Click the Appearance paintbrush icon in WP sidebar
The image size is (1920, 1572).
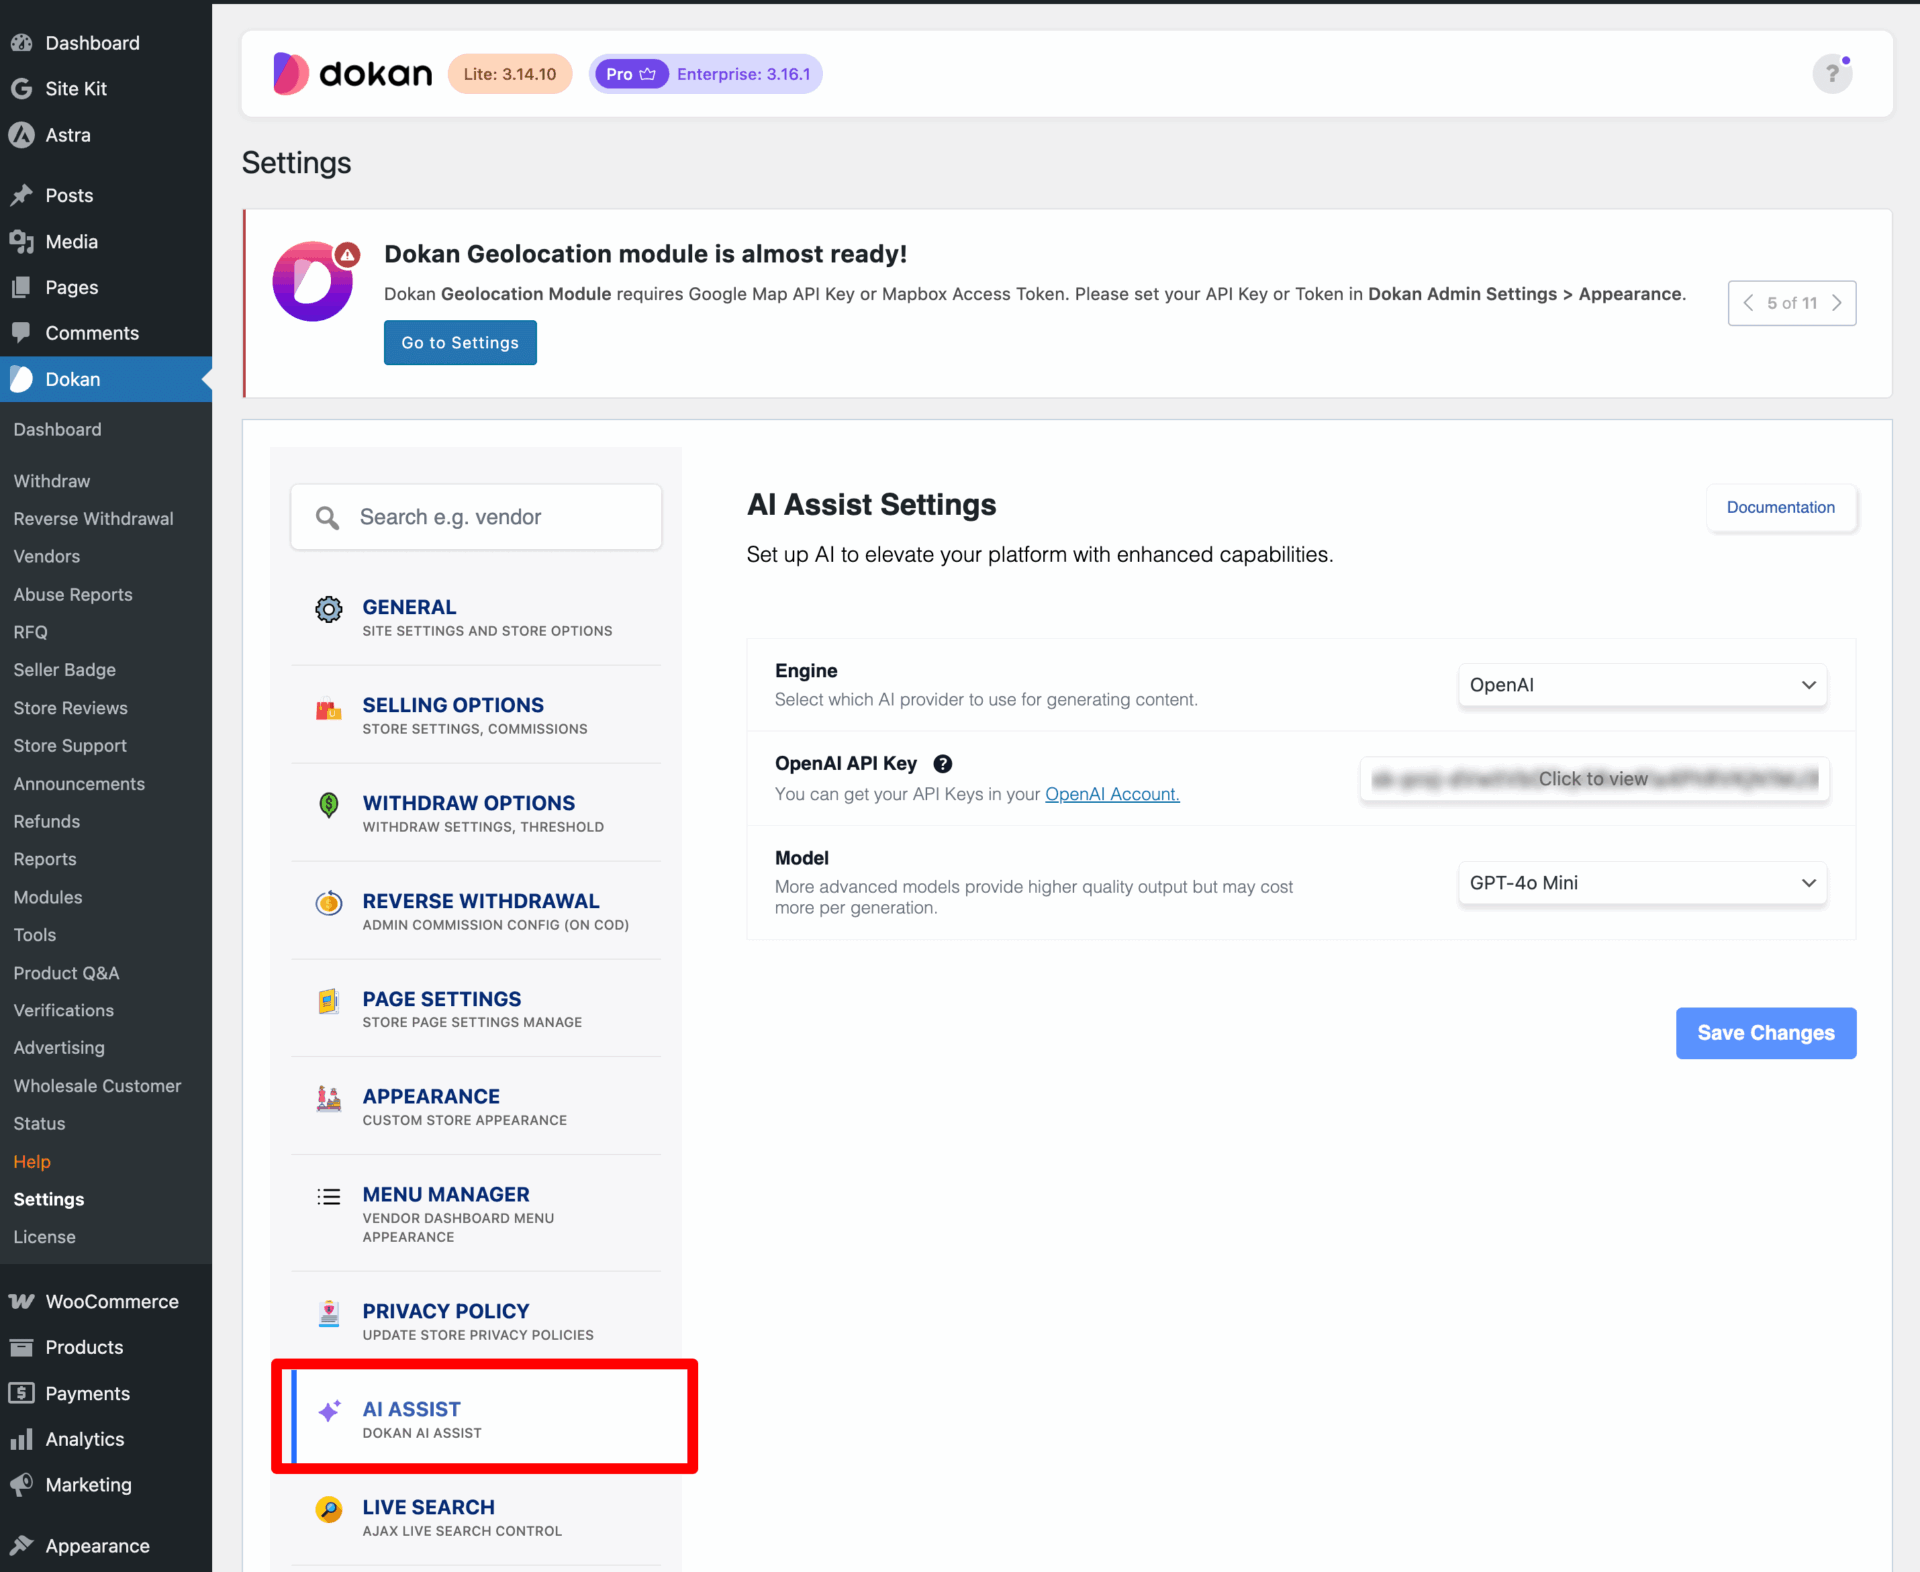[x=22, y=1545]
